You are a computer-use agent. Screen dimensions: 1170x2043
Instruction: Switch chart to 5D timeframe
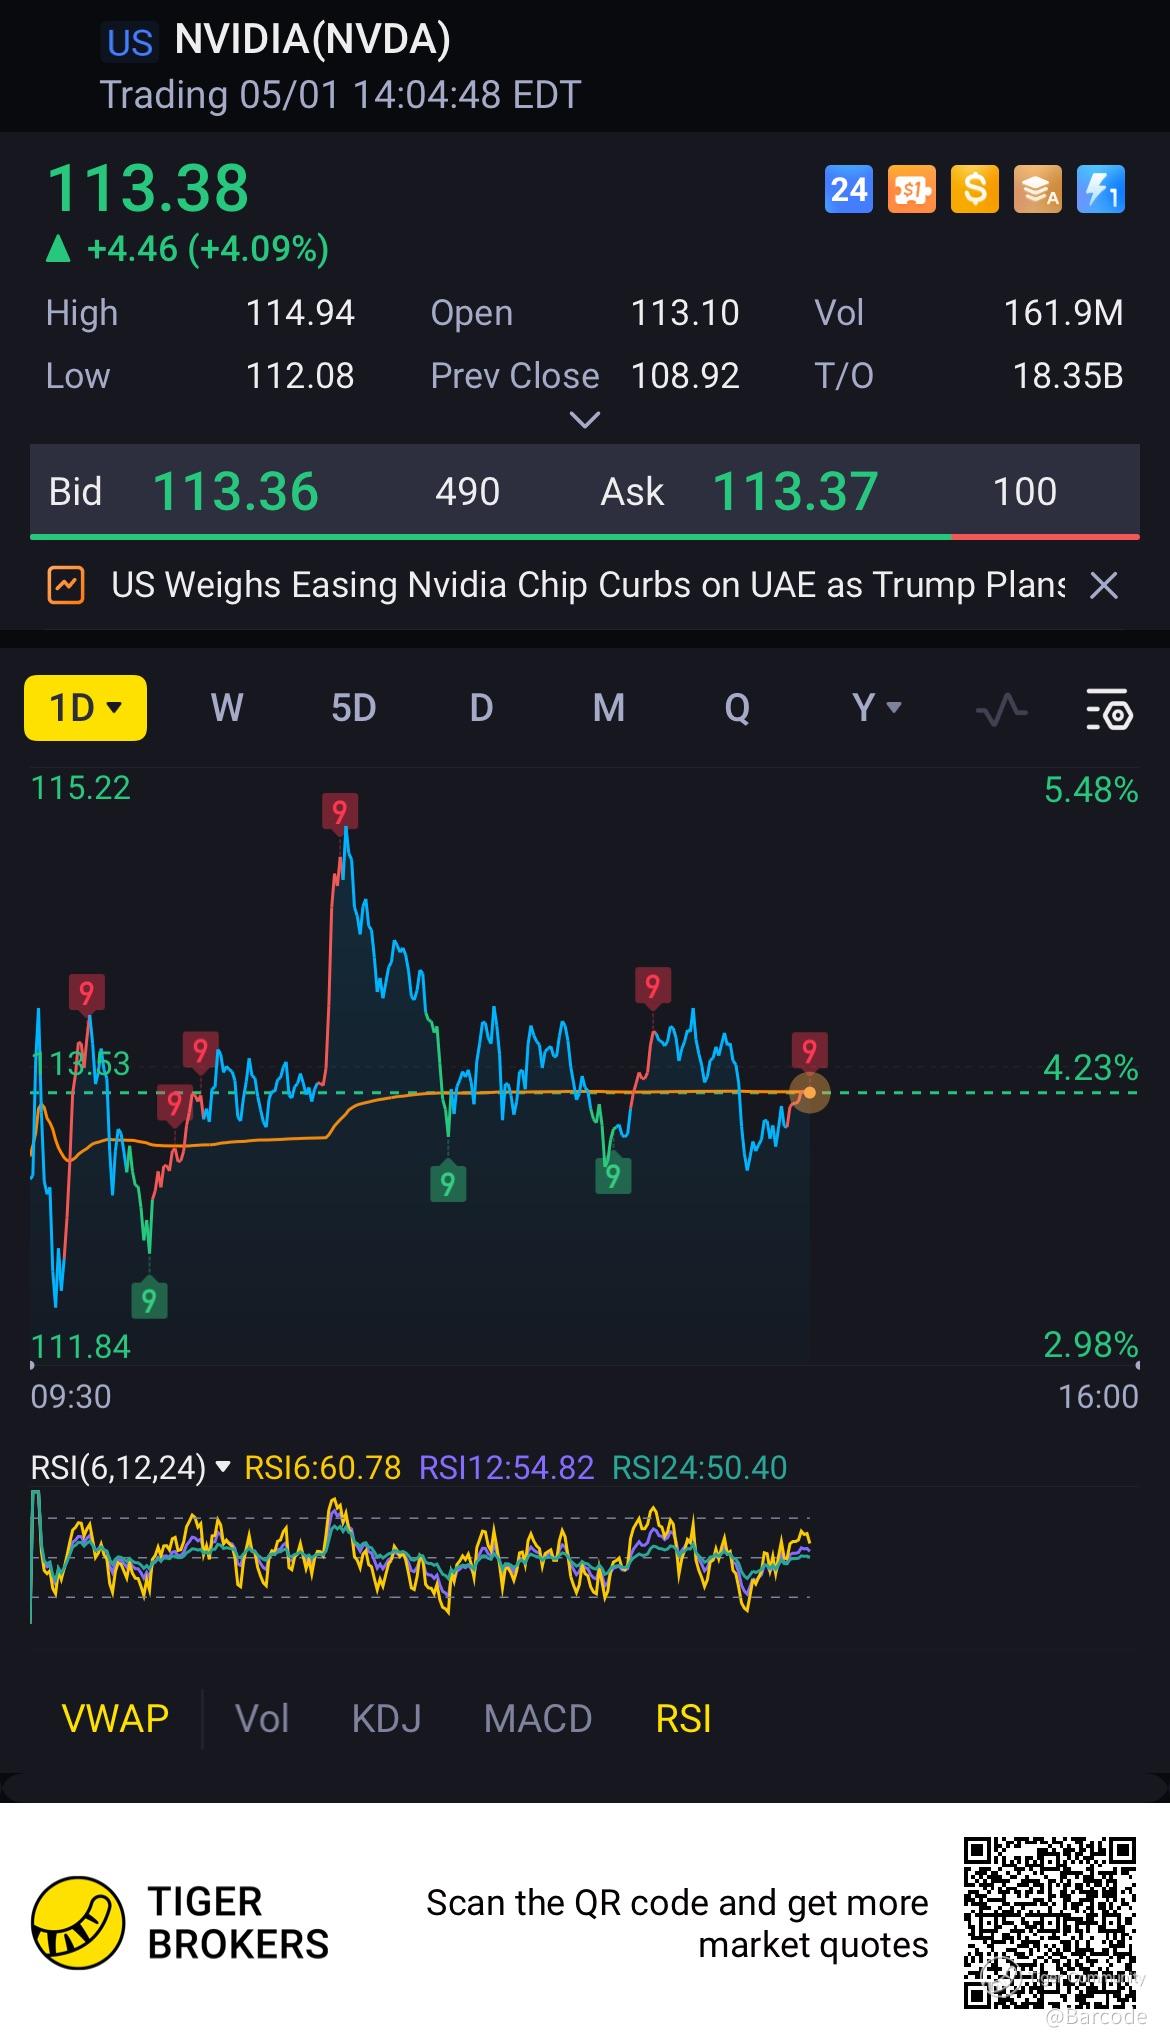pos(353,708)
